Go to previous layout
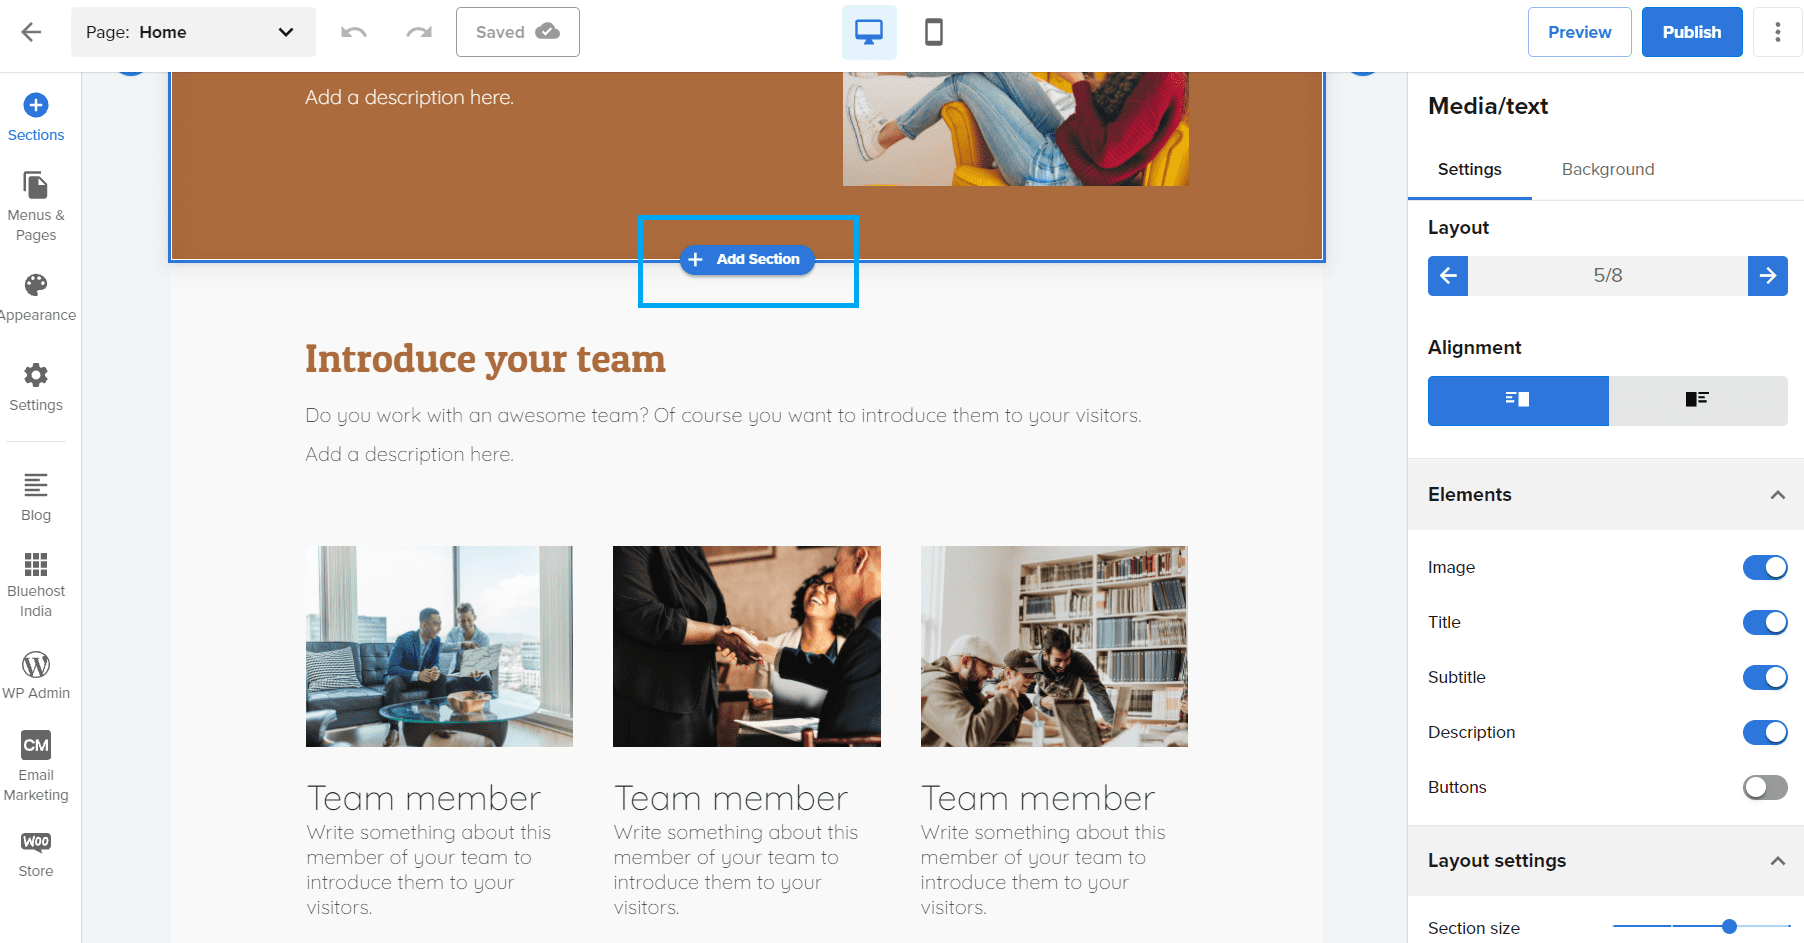The image size is (1804, 943). point(1448,276)
